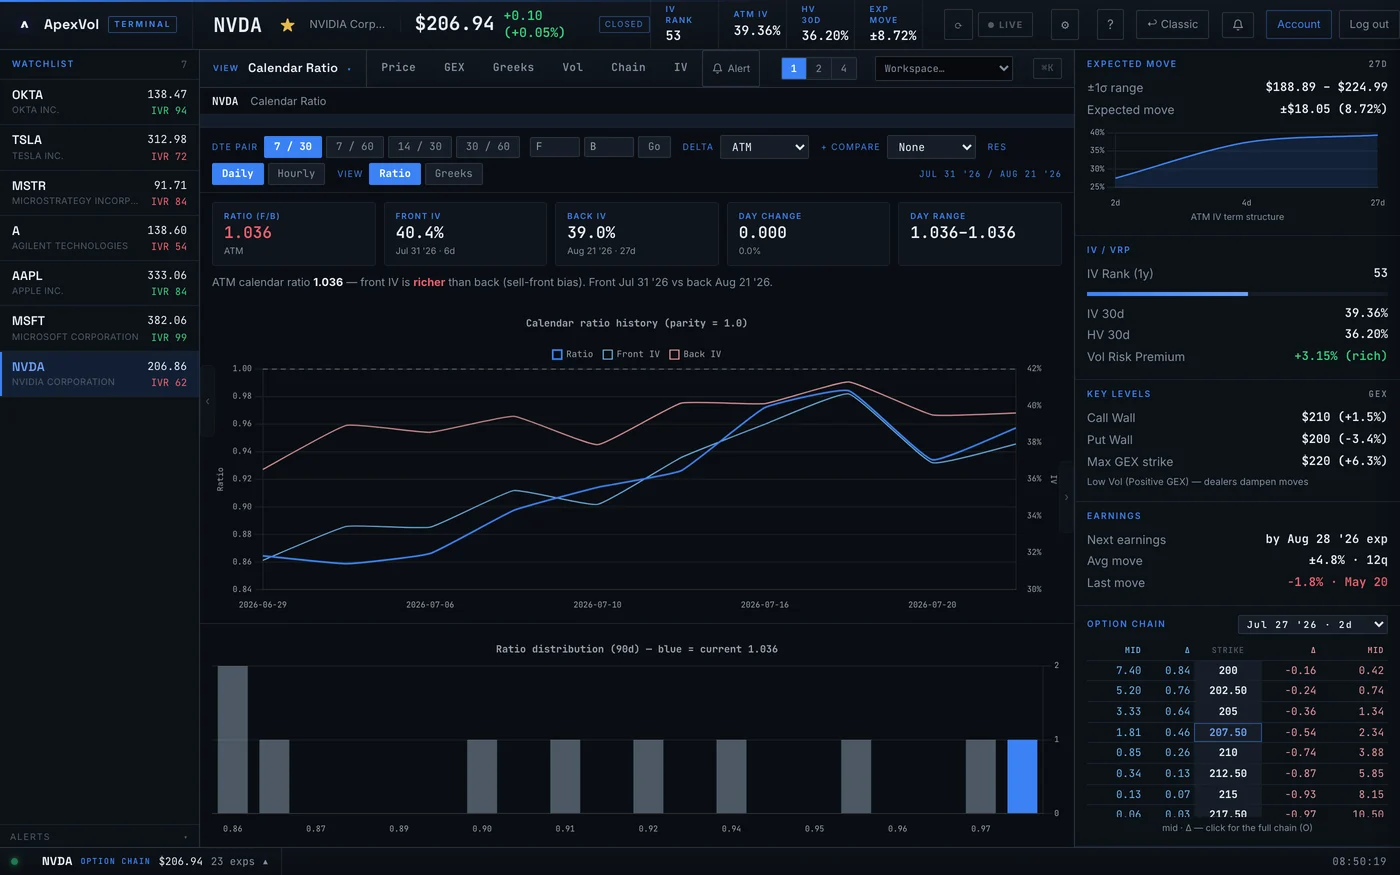Screen dimensions: 1400x875
Task: Click the Call Wall $210 level
Action: [1237, 417]
